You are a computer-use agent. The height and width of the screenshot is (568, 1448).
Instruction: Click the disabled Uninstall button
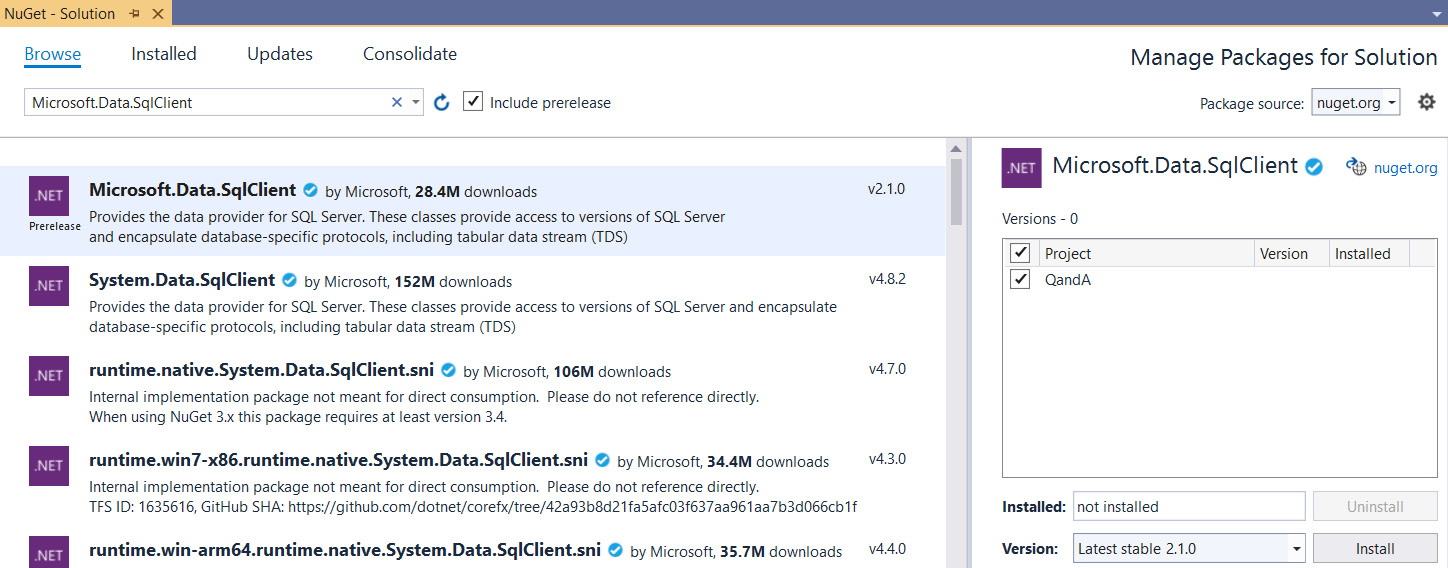click(x=1375, y=506)
